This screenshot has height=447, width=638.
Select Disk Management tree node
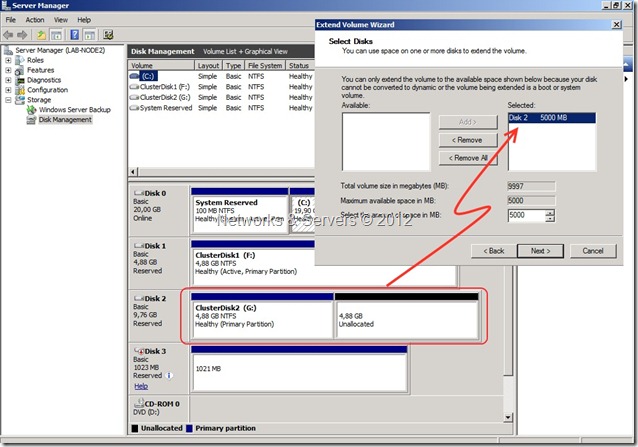tap(65, 120)
